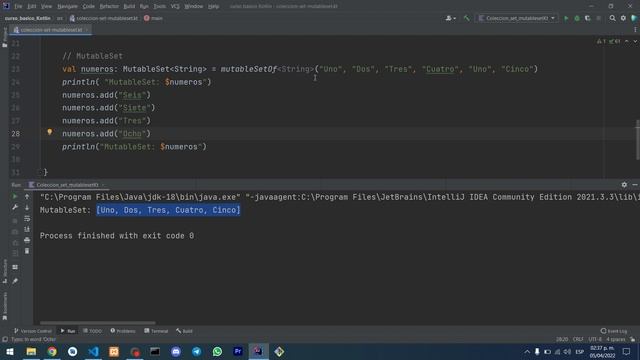Click curso_basico_Kotlin in breadcrumb bar
This screenshot has height=360, width=640.
(28, 18)
